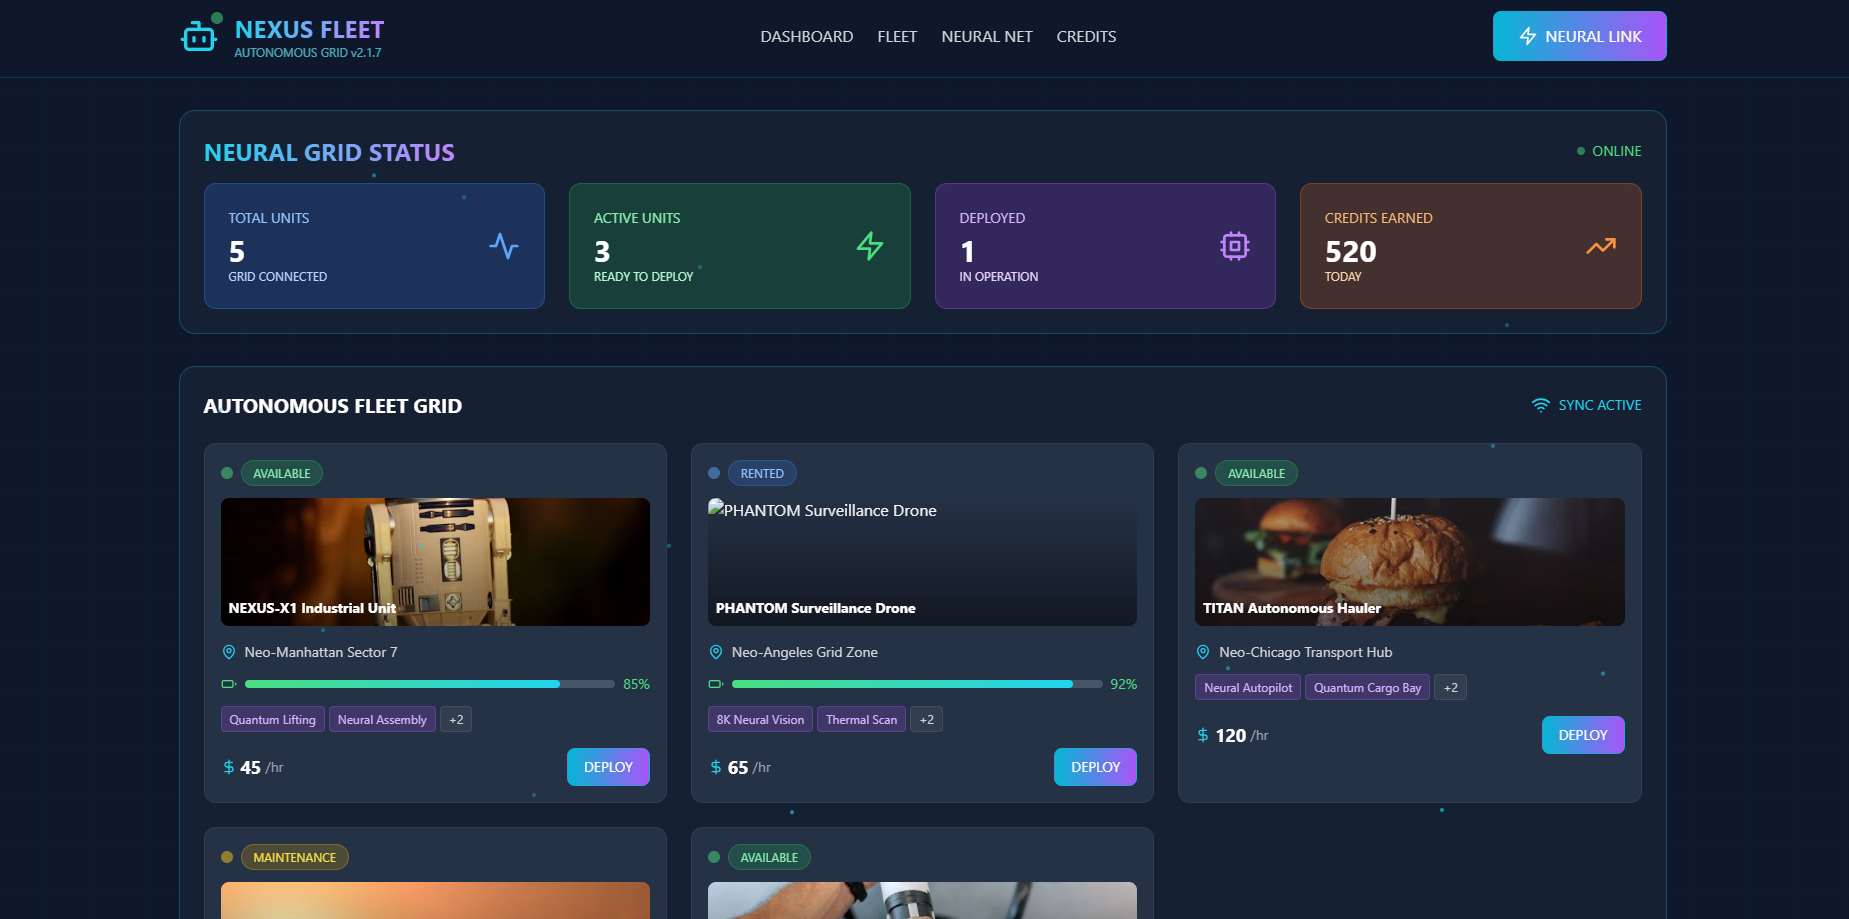Click the CPU chip icon in Deployed card
The height and width of the screenshot is (919, 1849).
point(1235,246)
